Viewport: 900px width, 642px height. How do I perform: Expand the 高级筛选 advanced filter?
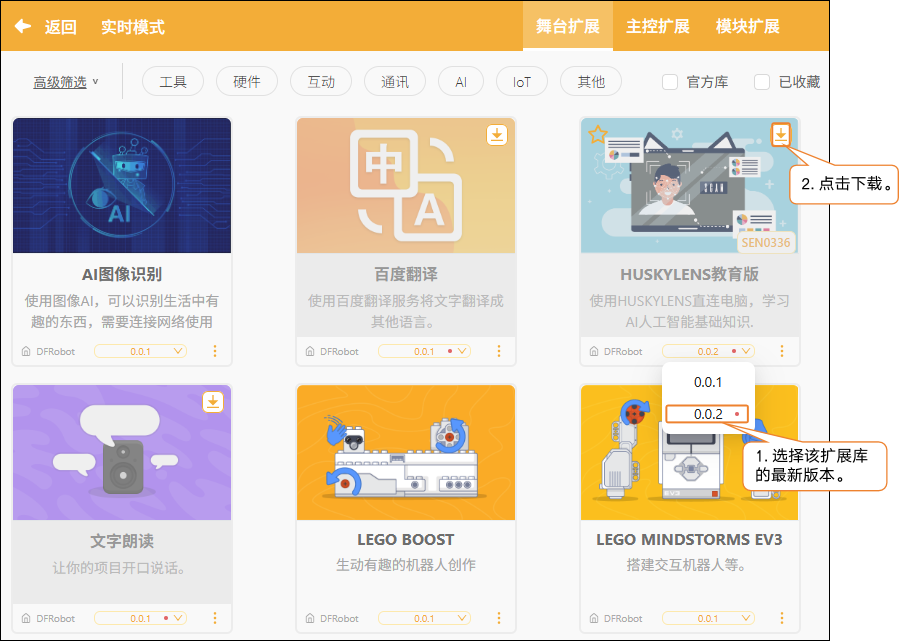point(65,82)
